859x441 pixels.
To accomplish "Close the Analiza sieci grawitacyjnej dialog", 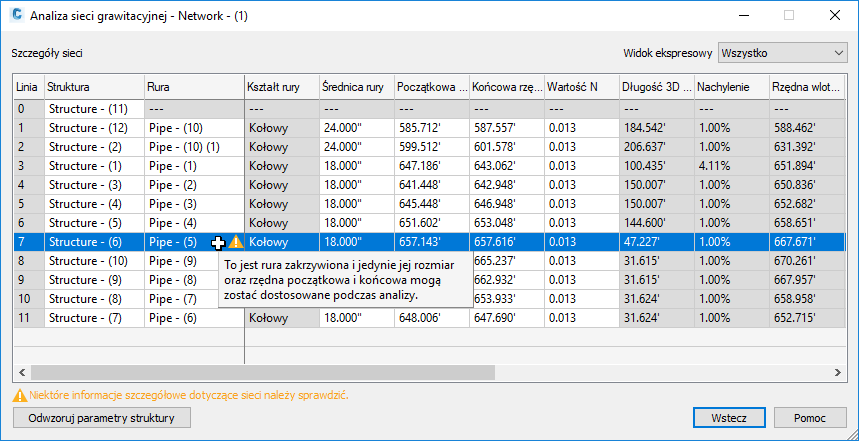I will click(x=835, y=16).
